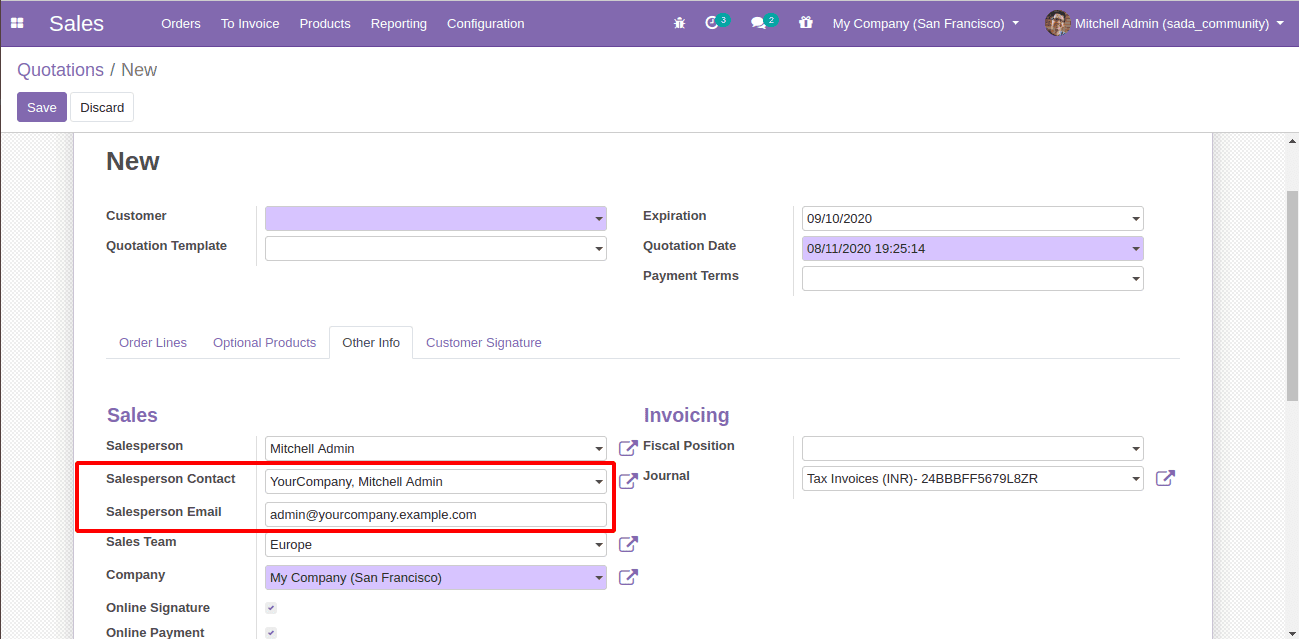Click the gift icon in top bar
1299x639 pixels.
(x=806, y=23)
